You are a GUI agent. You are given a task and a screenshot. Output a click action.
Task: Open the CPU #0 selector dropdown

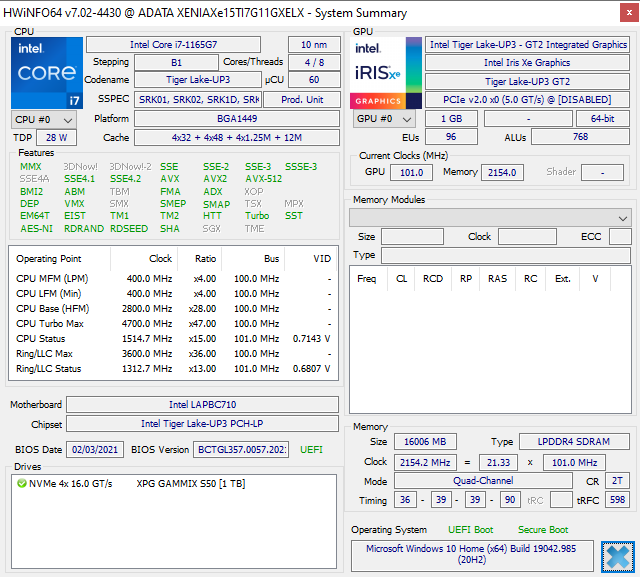pyautogui.click(x=37, y=119)
